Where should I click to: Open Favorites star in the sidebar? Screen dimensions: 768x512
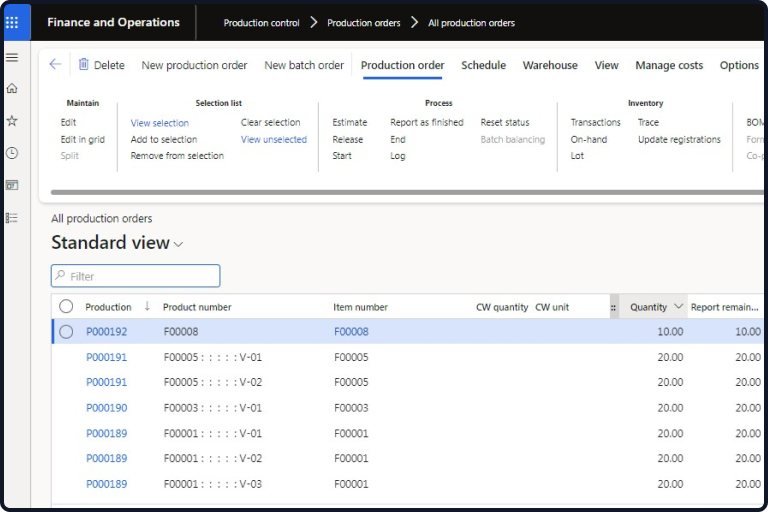[x=12, y=121]
